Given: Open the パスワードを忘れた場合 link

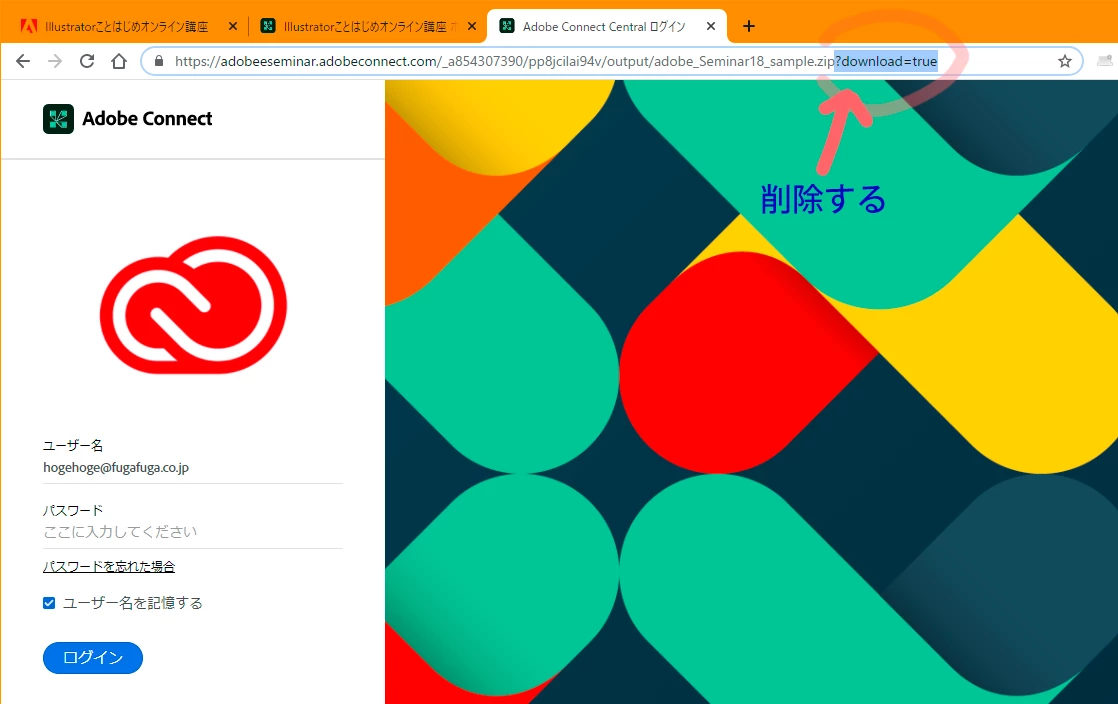Looking at the screenshot, I should [x=109, y=566].
